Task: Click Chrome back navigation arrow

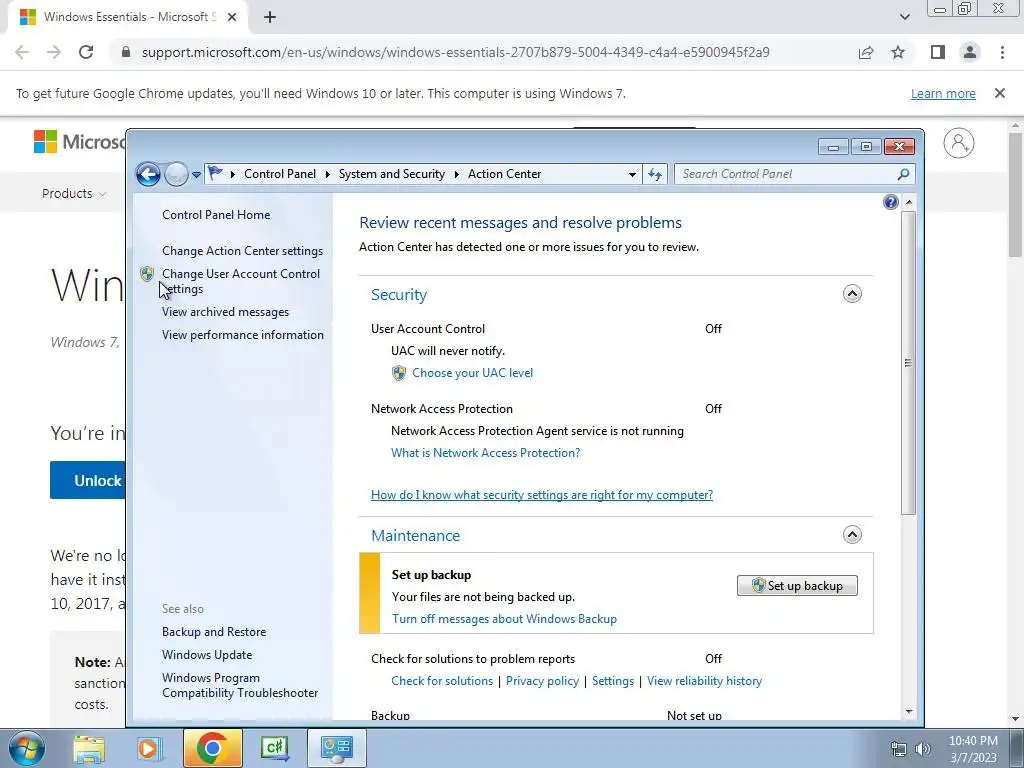Action: pyautogui.click(x=22, y=52)
